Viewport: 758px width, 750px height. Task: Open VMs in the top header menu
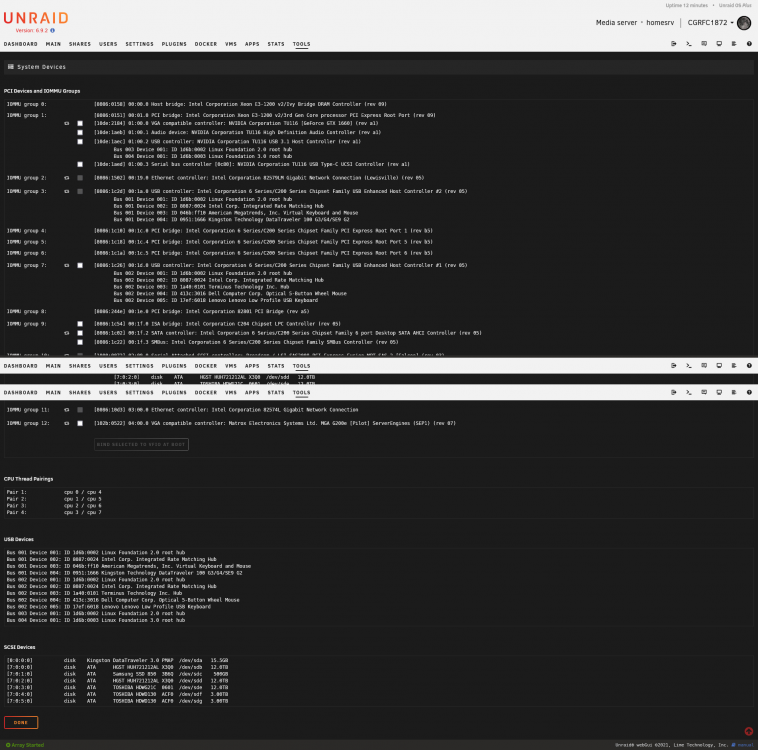[x=231, y=44]
